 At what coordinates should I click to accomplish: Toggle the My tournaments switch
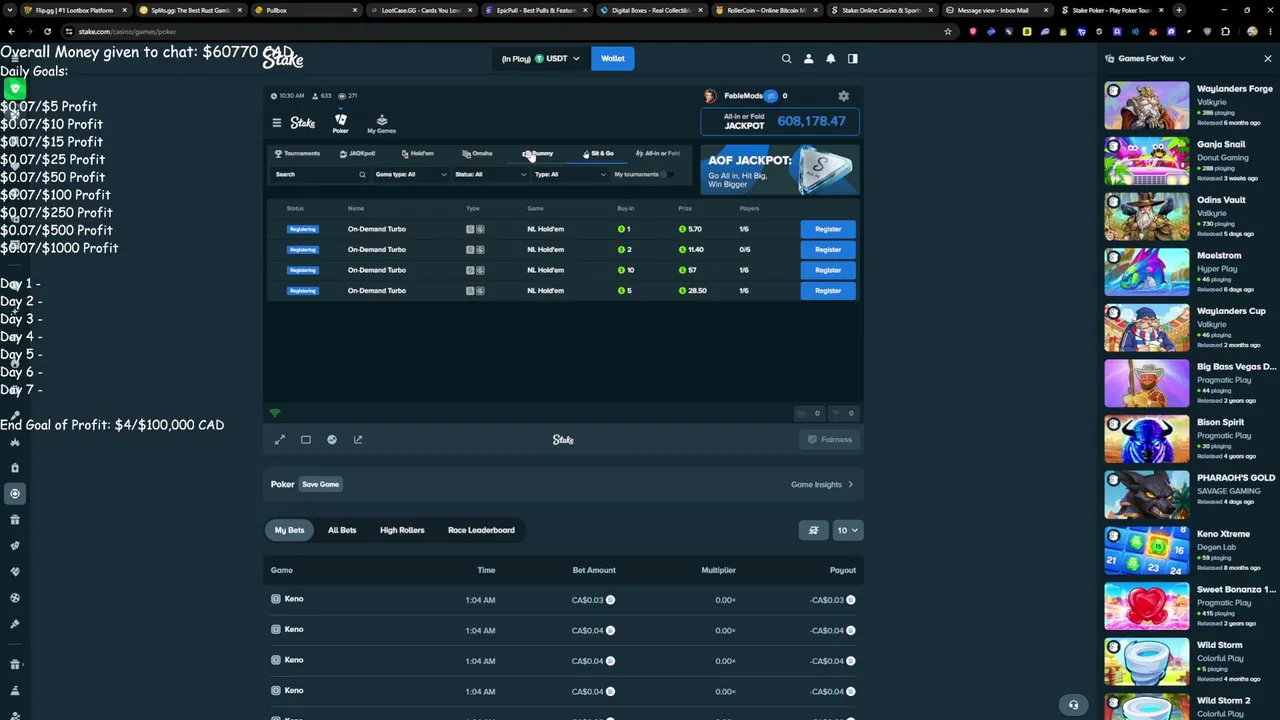click(x=666, y=175)
